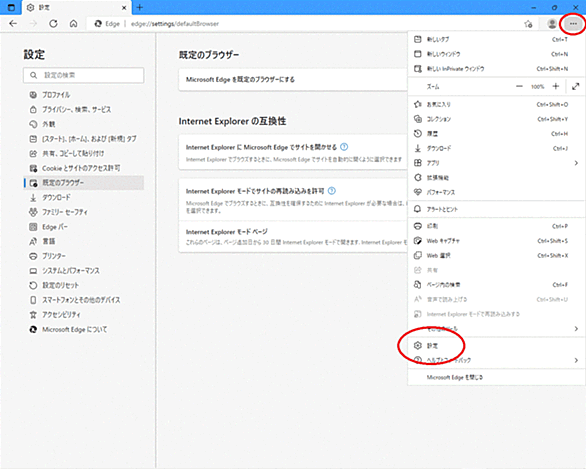
Task: Open the profile avatar icon
Action: click(552, 24)
